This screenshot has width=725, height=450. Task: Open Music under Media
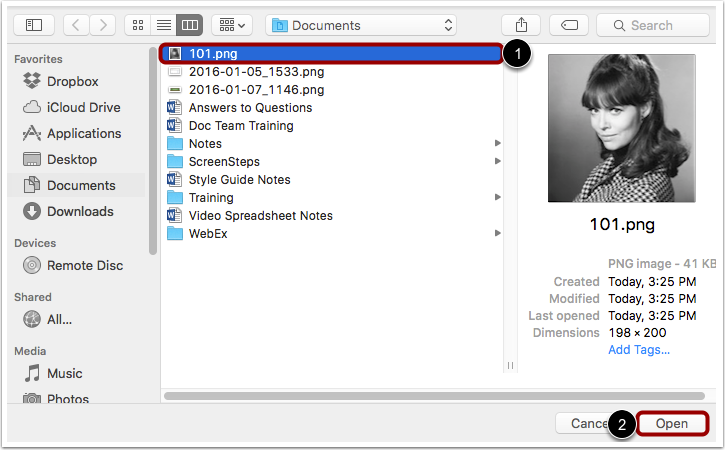53,373
